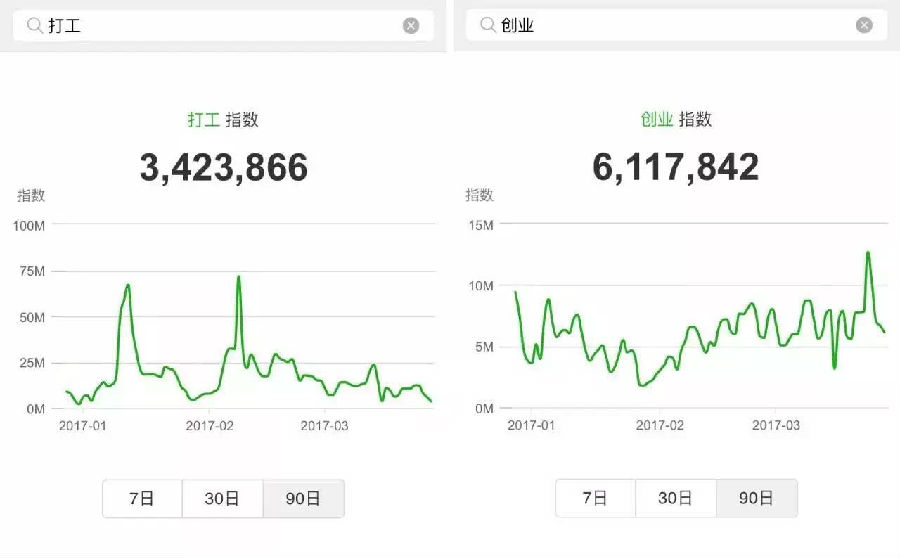Click the 100M axis label on 打工 chart
The width and height of the screenshot is (900, 558).
pos(29,226)
